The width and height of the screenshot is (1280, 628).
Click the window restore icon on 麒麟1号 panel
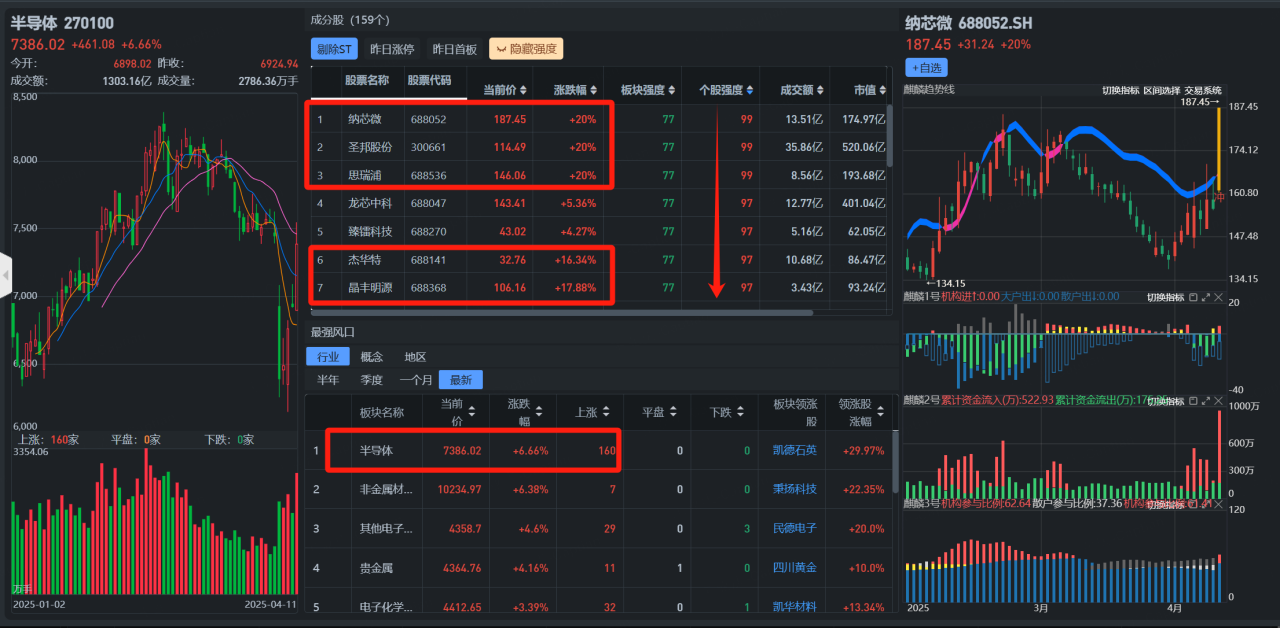coord(1193,298)
